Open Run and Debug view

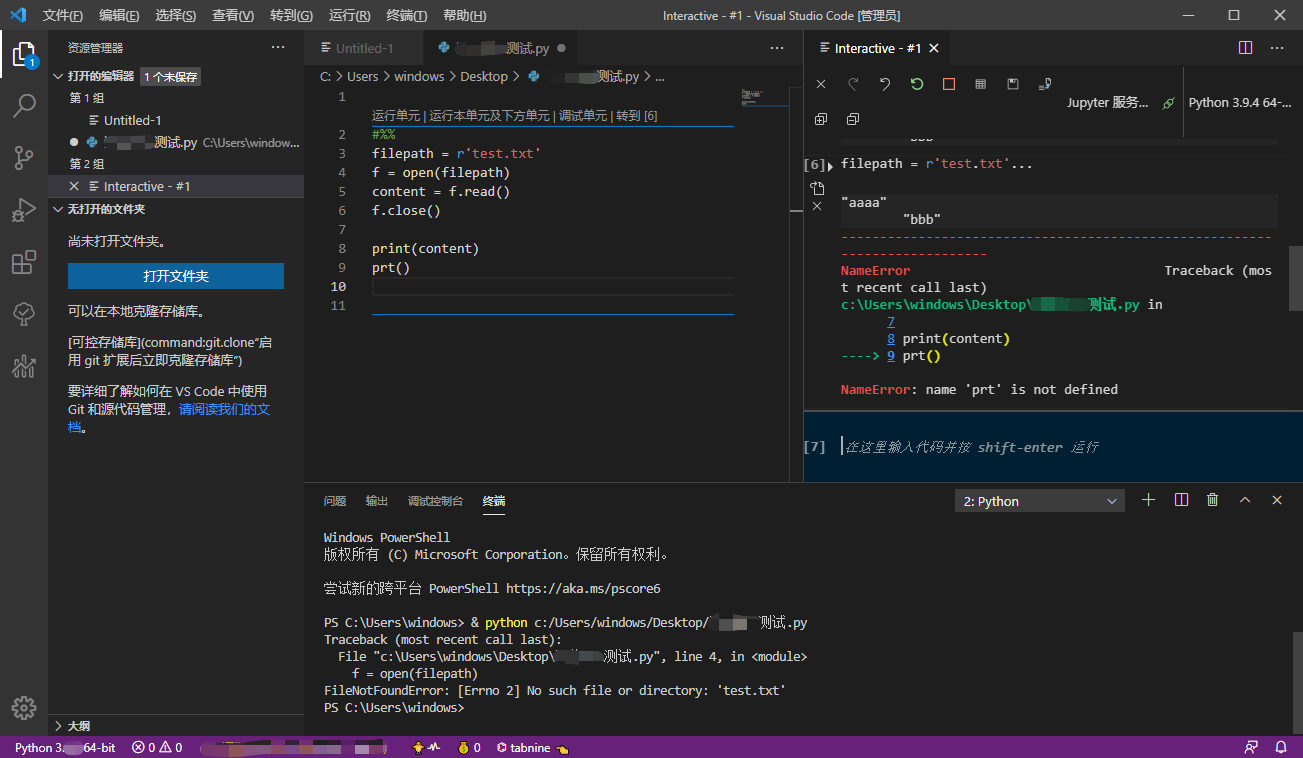[24, 209]
